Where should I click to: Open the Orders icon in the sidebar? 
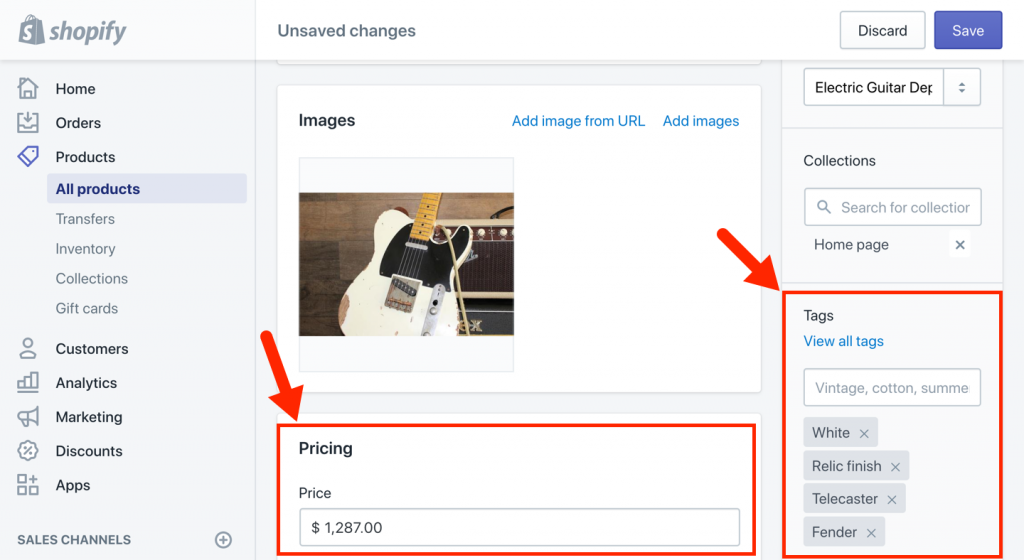[28, 123]
